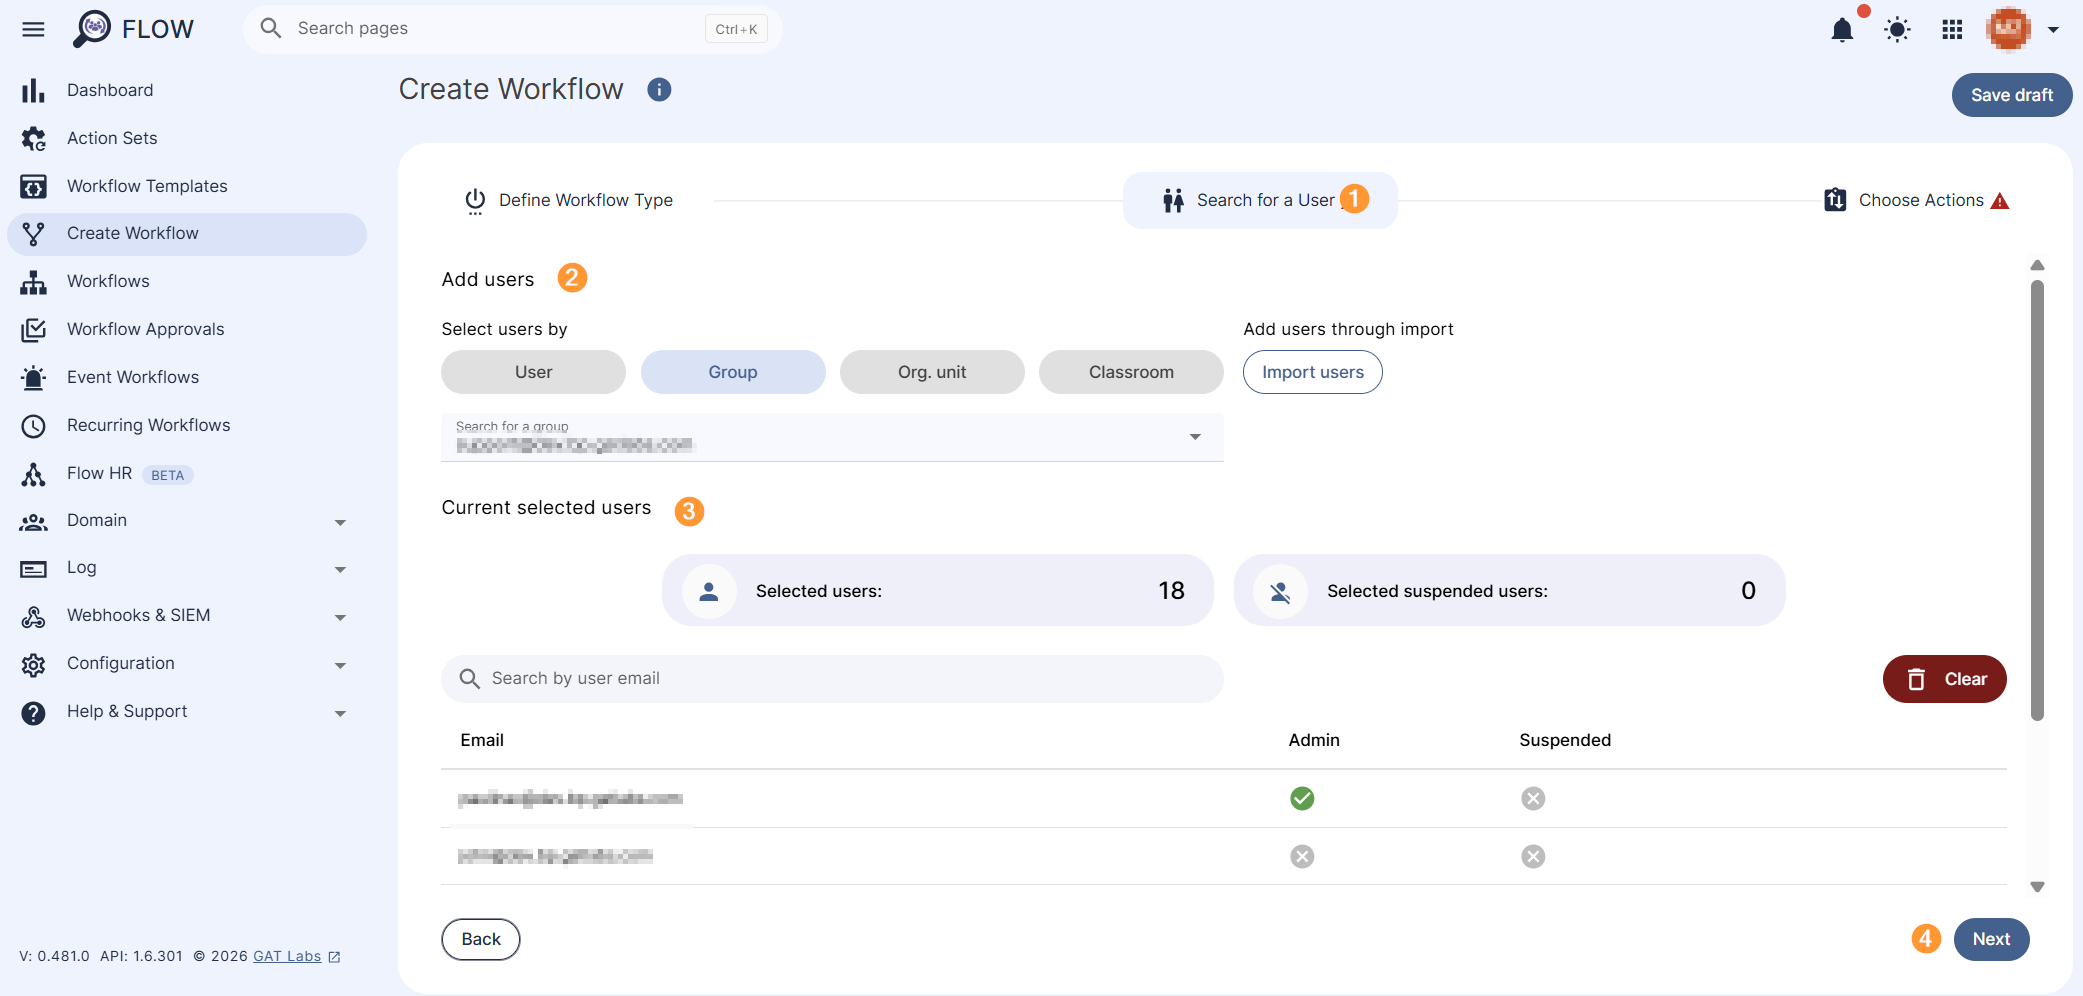
Task: Expand the Webhooks & SIEM arrow
Action: 340,617
